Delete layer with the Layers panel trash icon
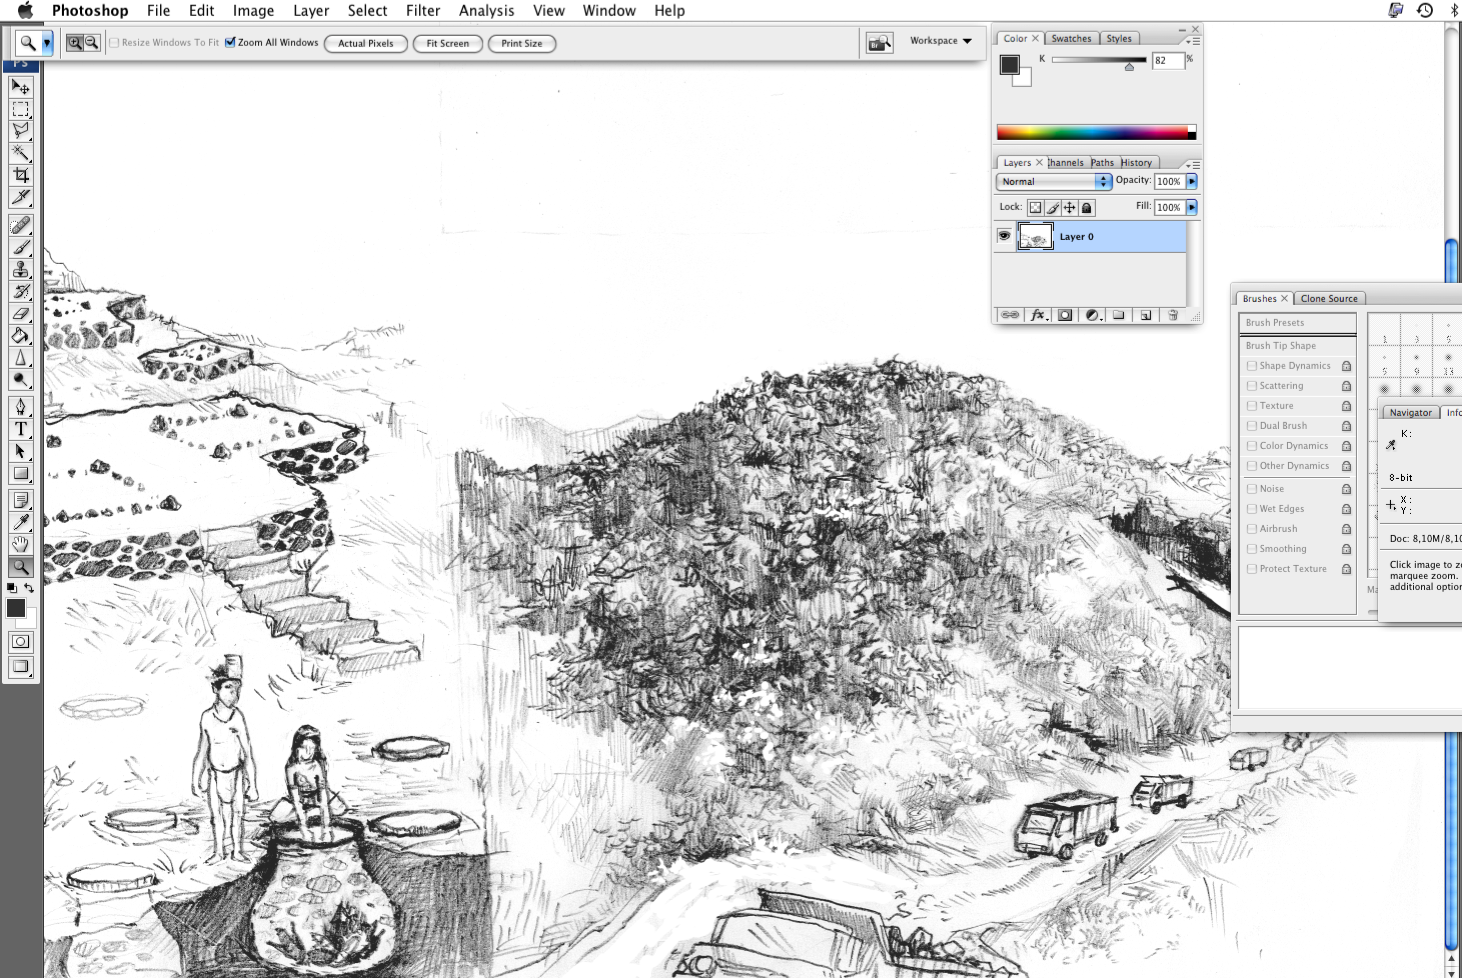Screen dimensions: 1462x978 pyautogui.click(x=1173, y=315)
